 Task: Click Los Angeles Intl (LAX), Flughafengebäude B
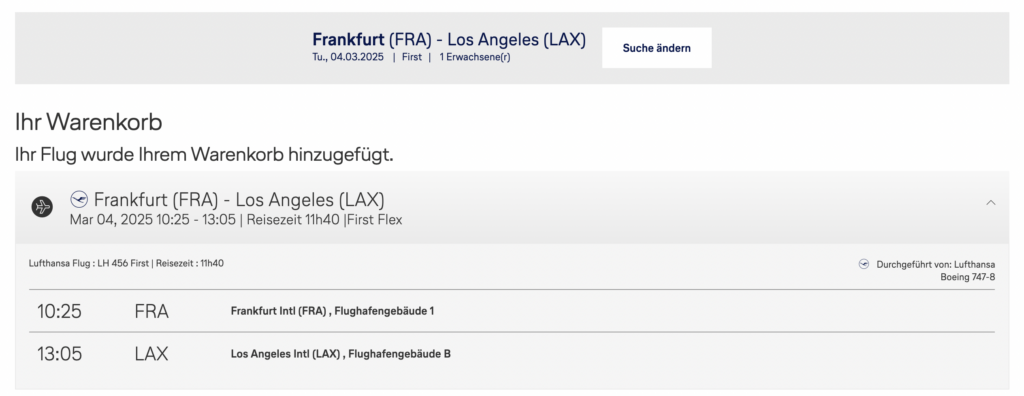341,354
